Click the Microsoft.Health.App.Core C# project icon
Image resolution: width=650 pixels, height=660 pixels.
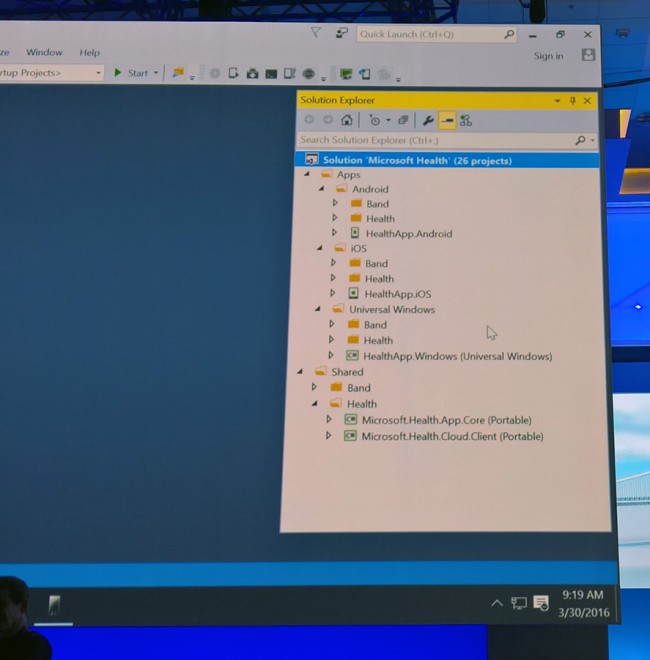pyautogui.click(x=350, y=419)
